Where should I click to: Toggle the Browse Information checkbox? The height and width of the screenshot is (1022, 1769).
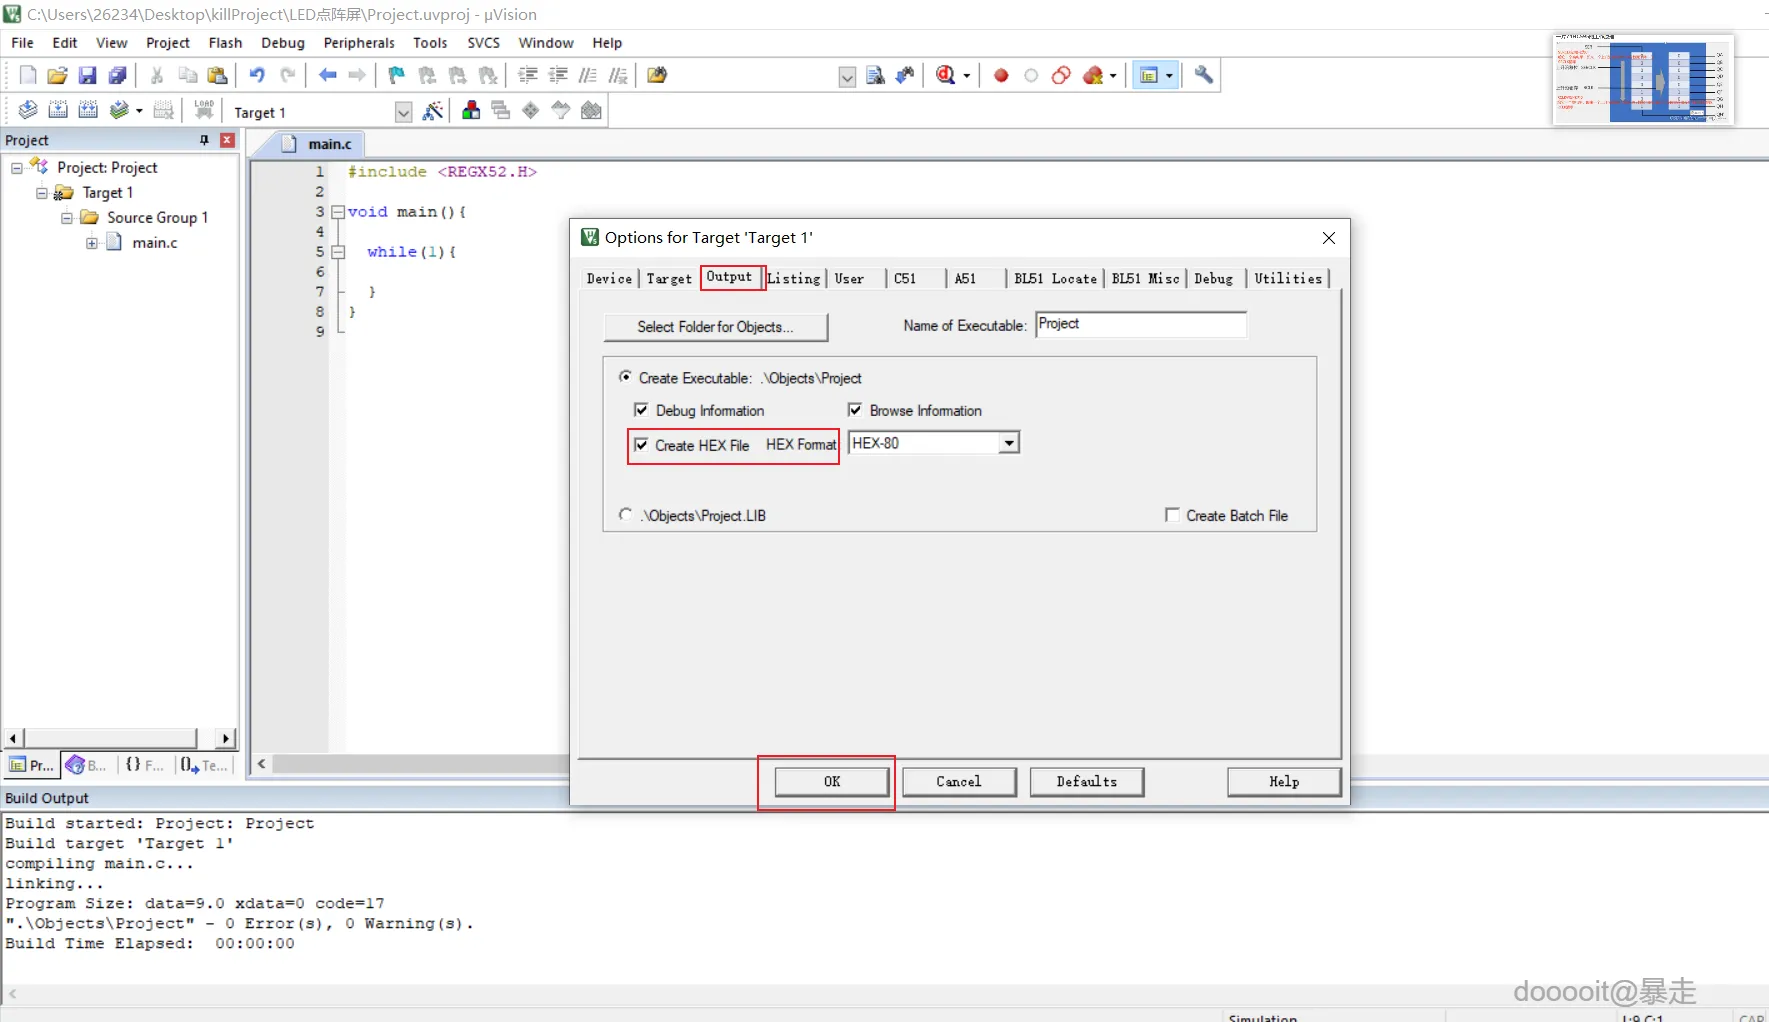coord(855,410)
